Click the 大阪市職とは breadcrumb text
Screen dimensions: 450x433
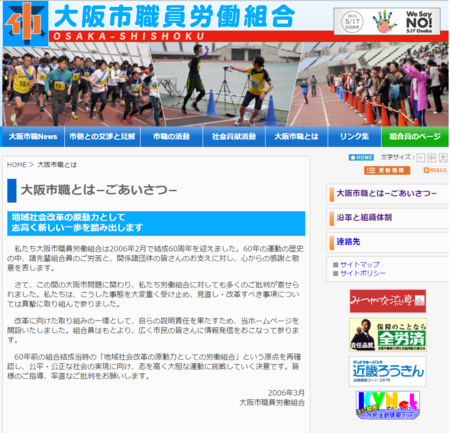point(57,165)
